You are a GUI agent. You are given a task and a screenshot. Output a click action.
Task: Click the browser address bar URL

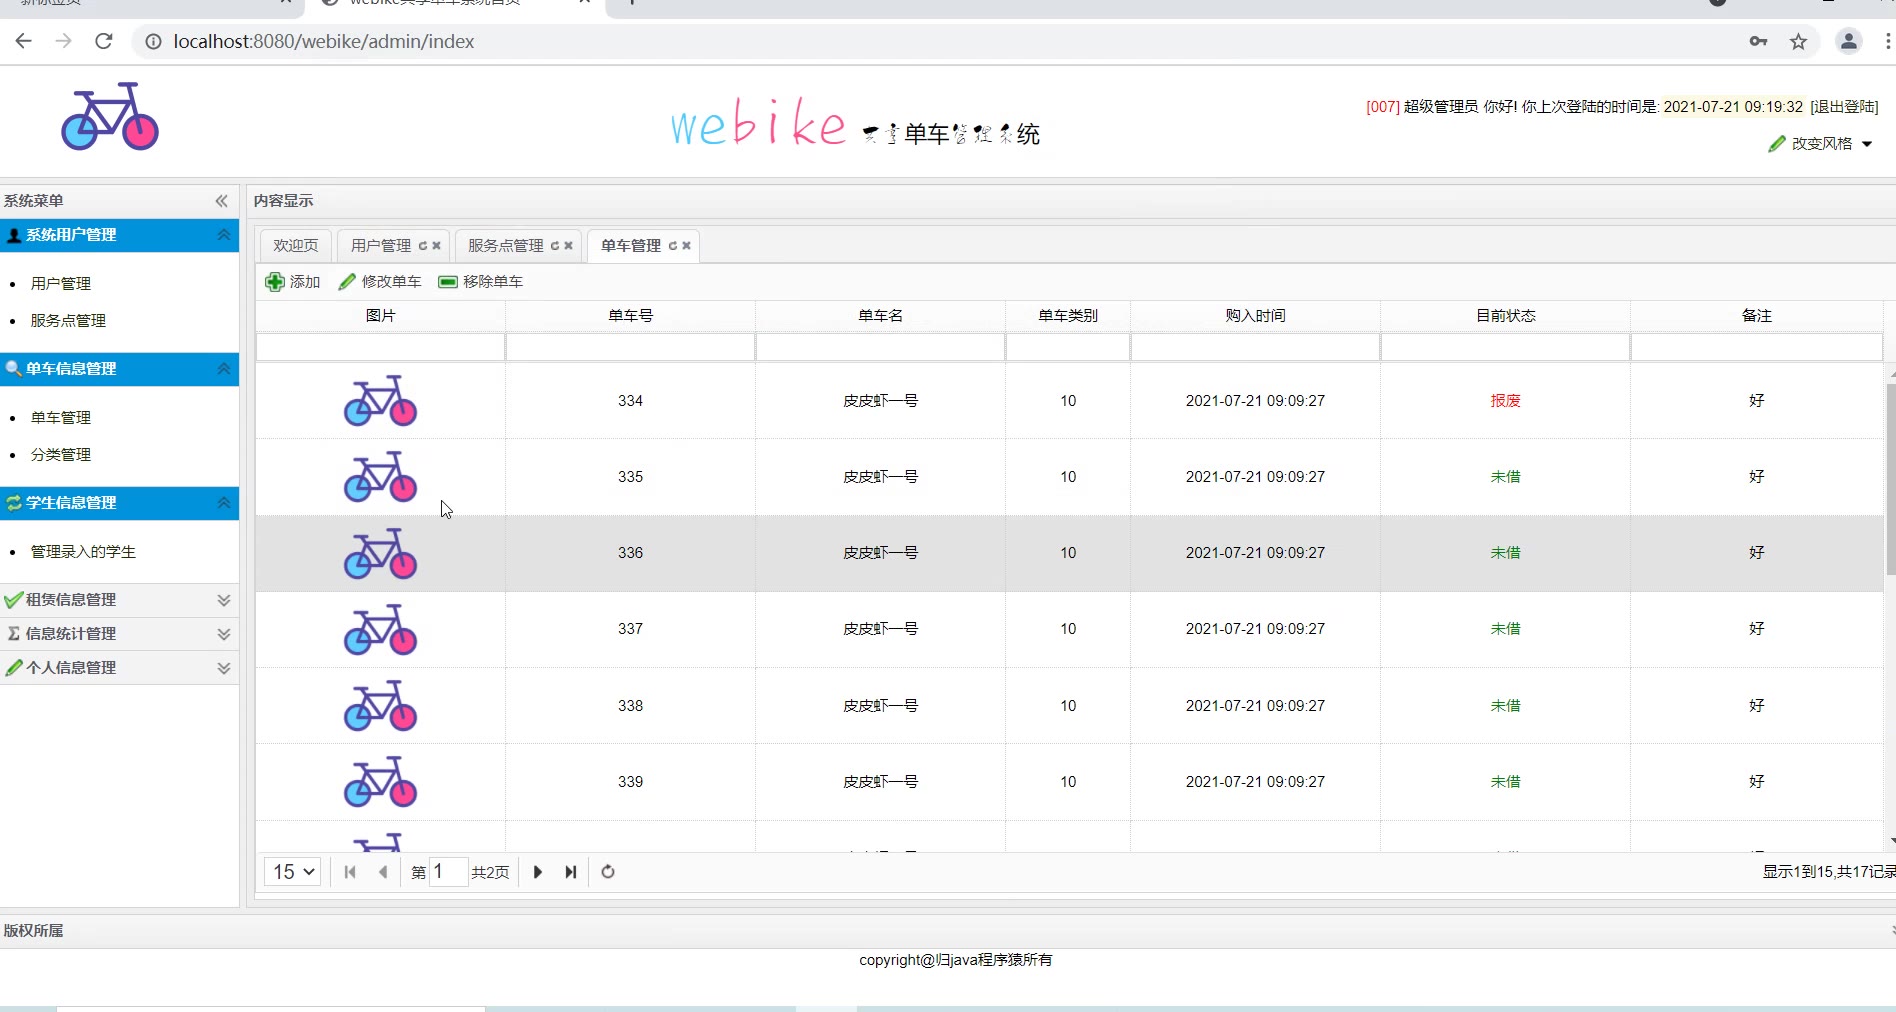tap(324, 41)
